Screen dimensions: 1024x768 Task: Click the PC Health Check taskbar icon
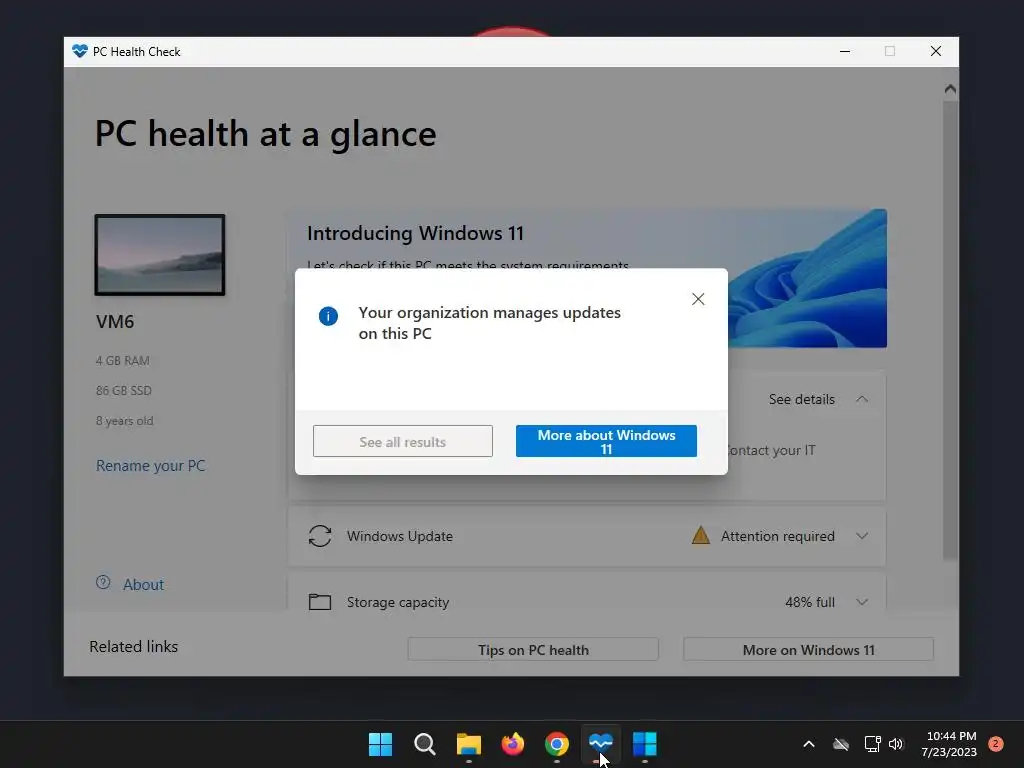(x=601, y=743)
